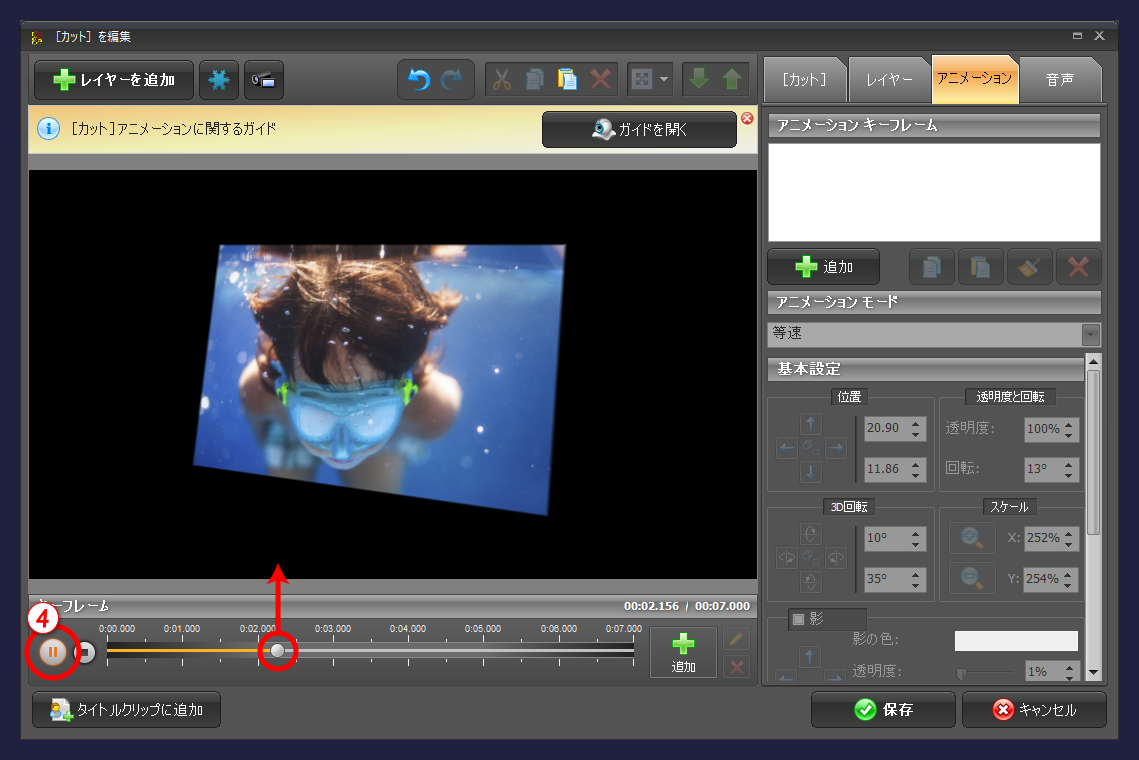Open the アニメーション モード dropdown
This screenshot has height=760, width=1139.
click(x=1090, y=334)
